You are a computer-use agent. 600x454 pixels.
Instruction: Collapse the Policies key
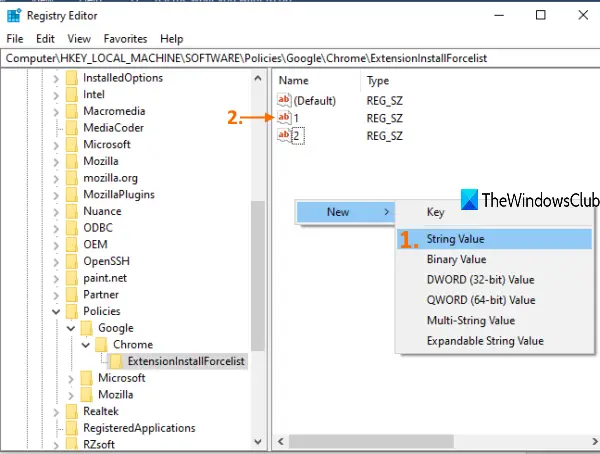(56, 312)
